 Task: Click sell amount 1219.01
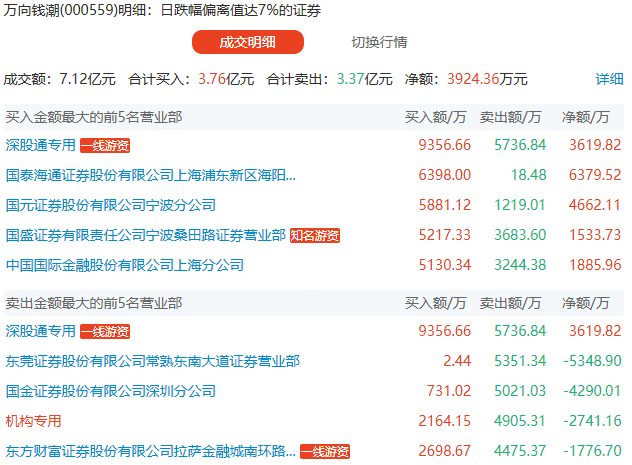point(520,205)
